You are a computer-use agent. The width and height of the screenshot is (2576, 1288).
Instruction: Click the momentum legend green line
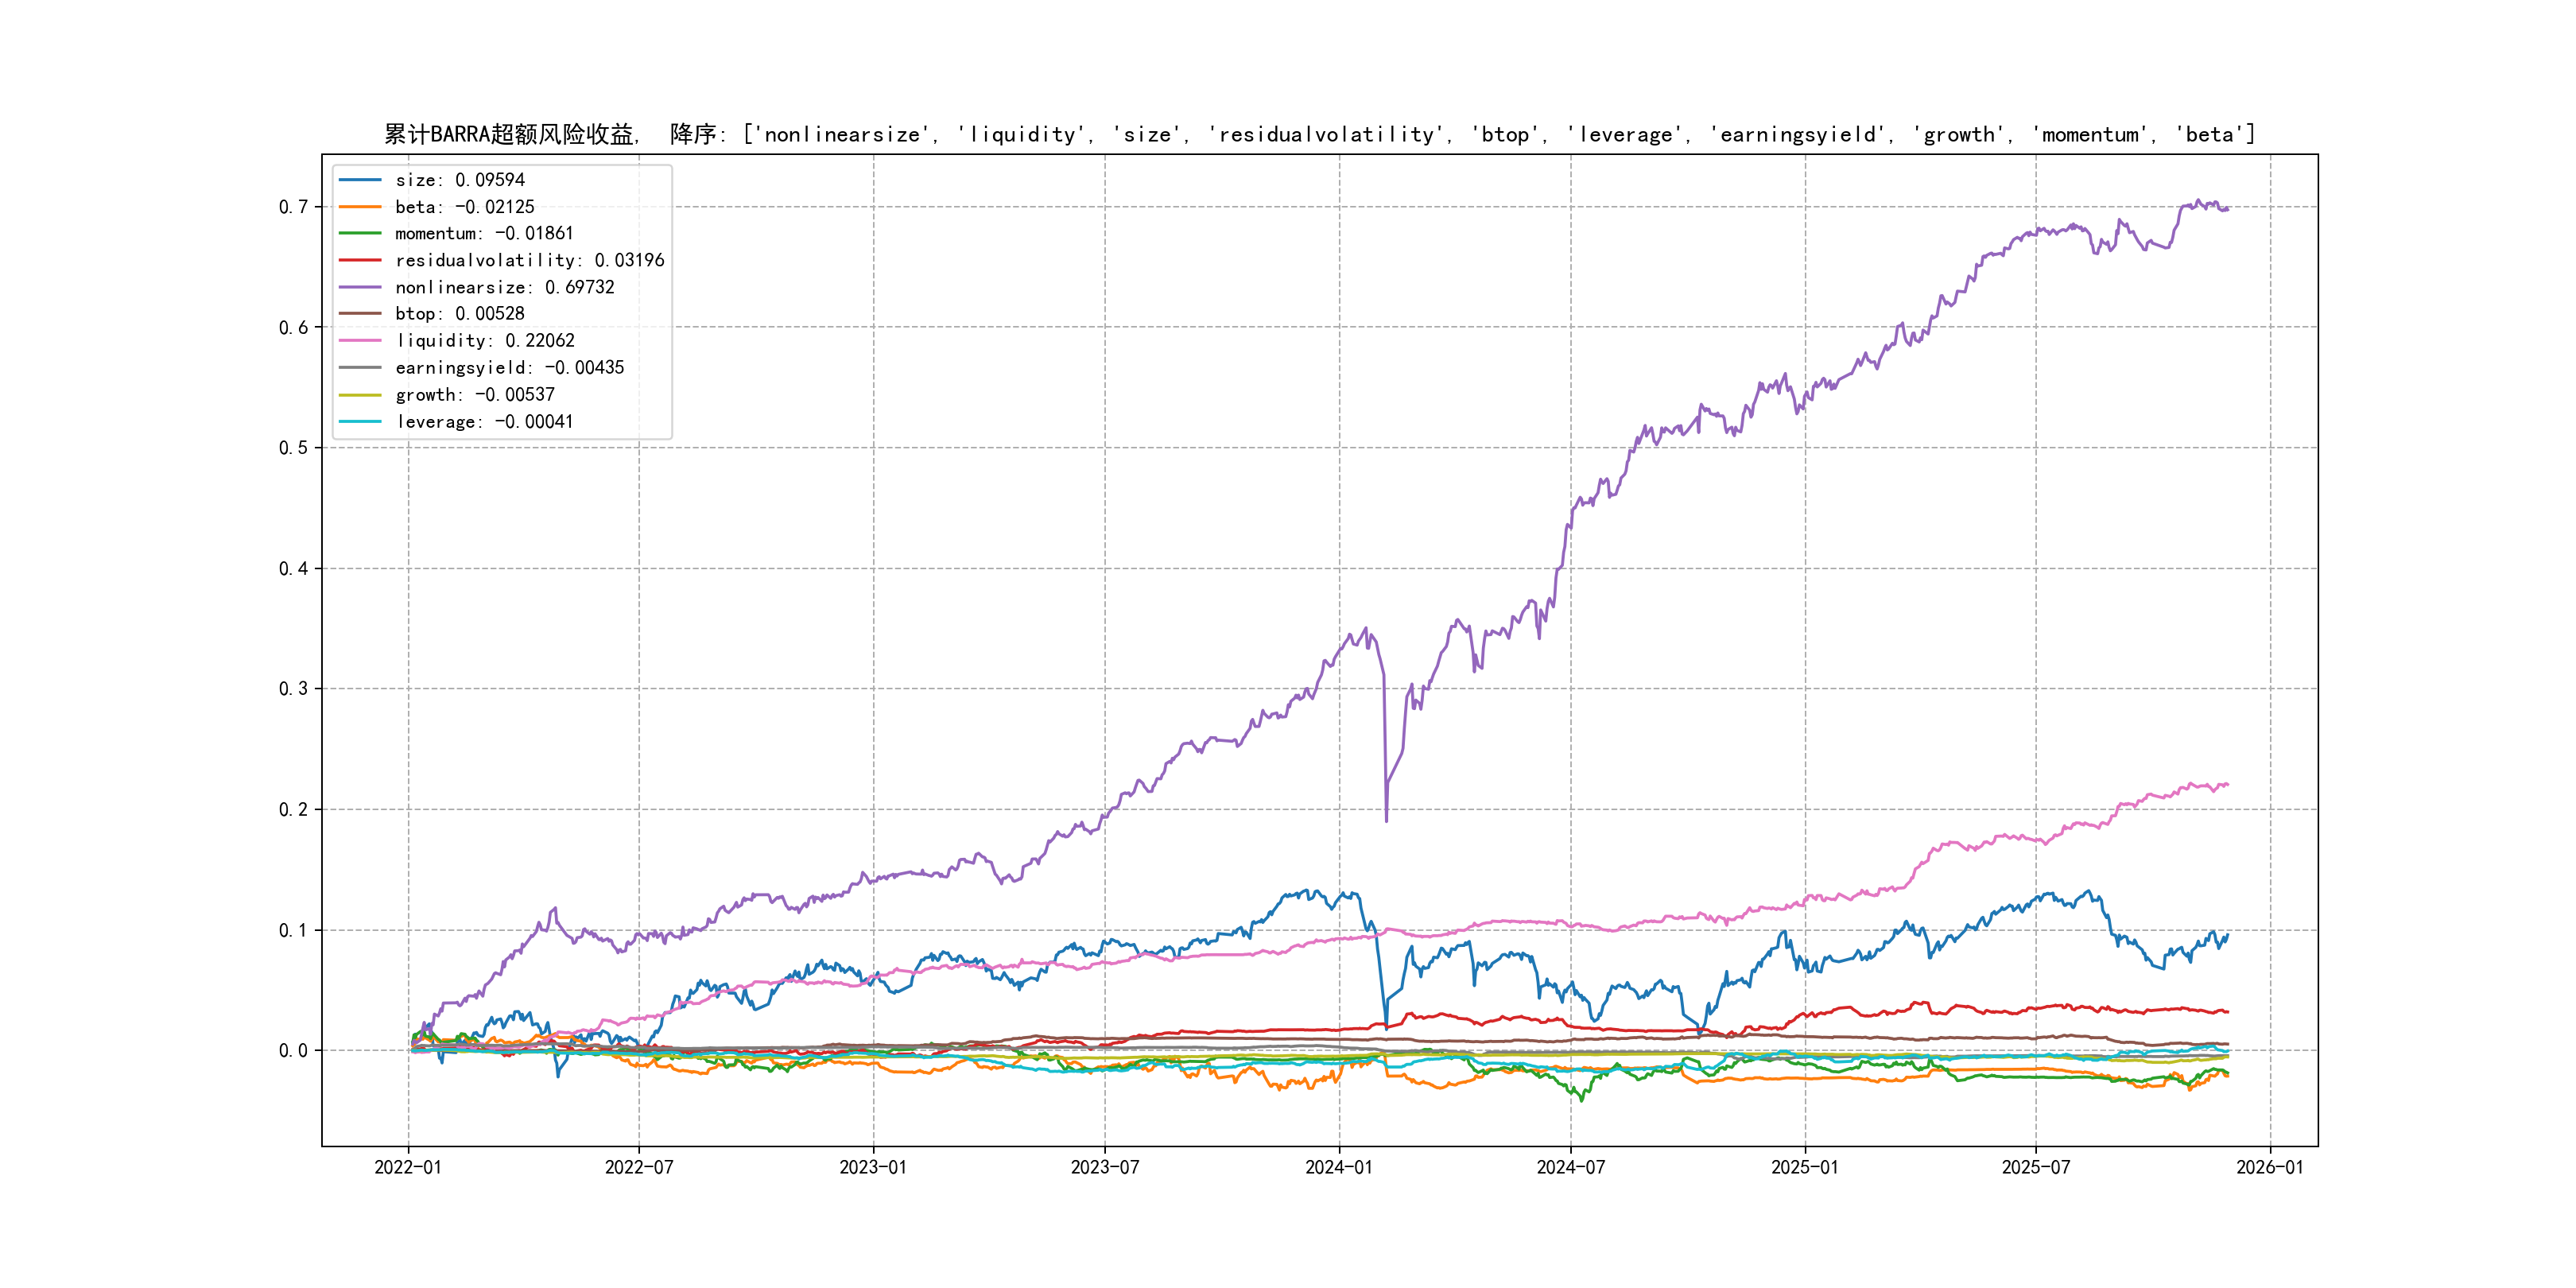coord(360,233)
